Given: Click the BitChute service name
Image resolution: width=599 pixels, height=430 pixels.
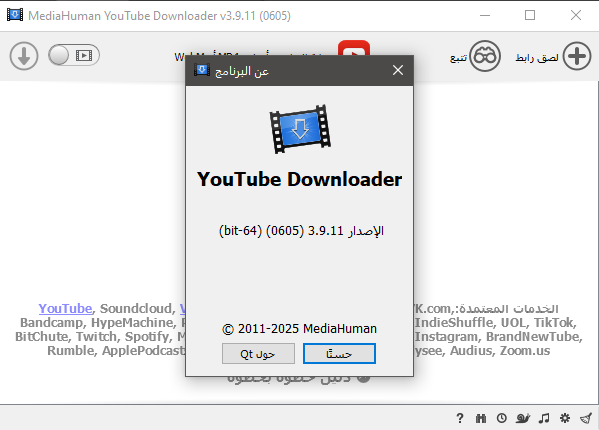Looking at the screenshot, I should 41,336.
